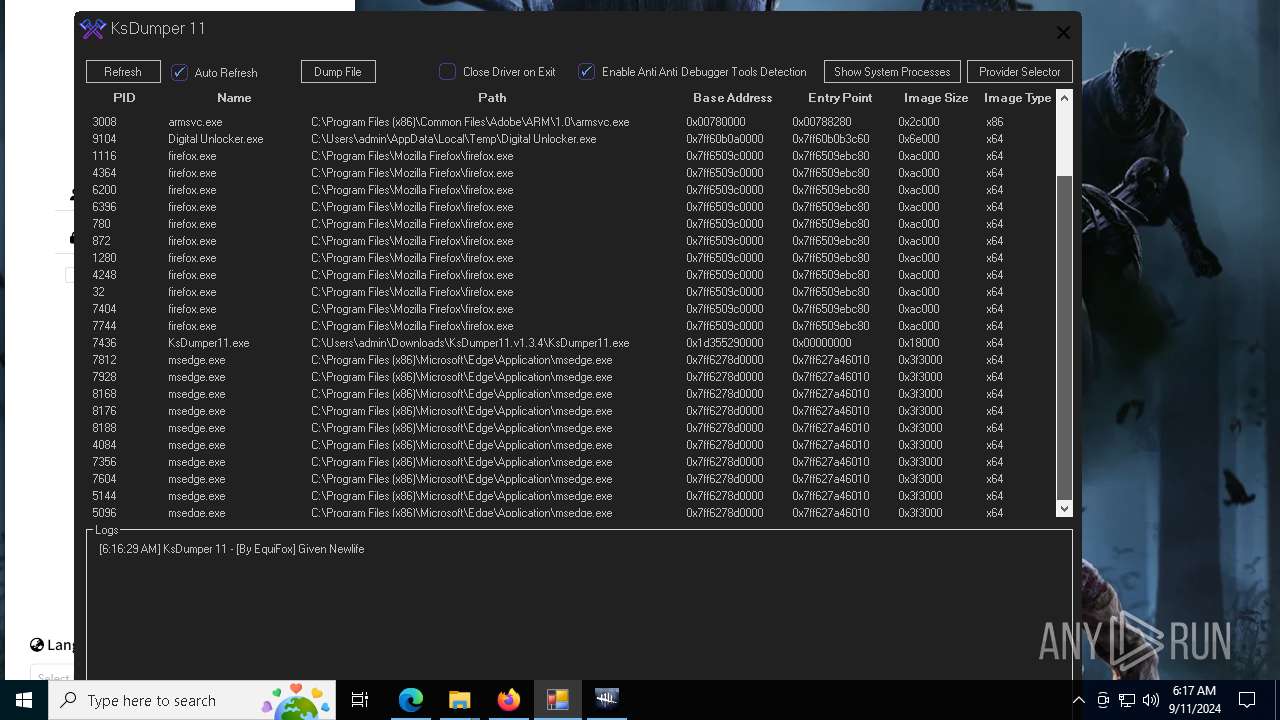Click entry point 0x7ff60b0b3c60 cell

(x=830, y=139)
